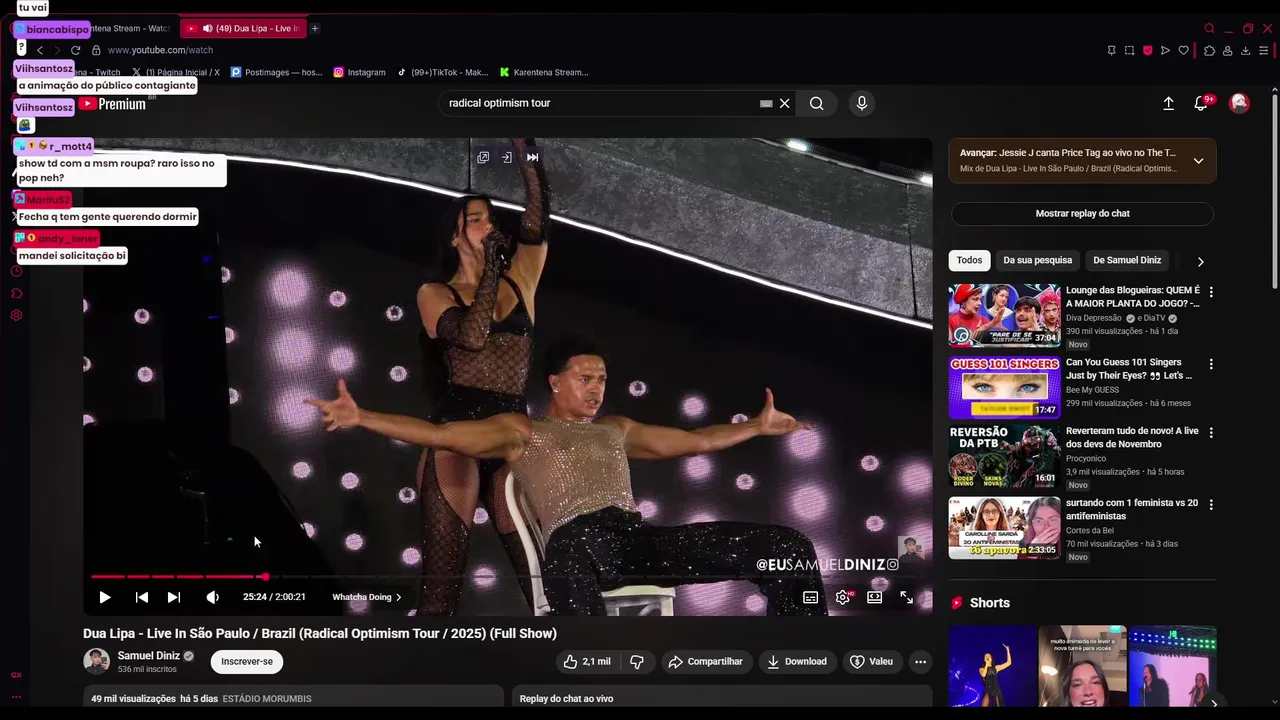Viewport: 1280px width, 720px height.
Task: Click the Inscrever-se subscribe button
Action: coord(247,661)
